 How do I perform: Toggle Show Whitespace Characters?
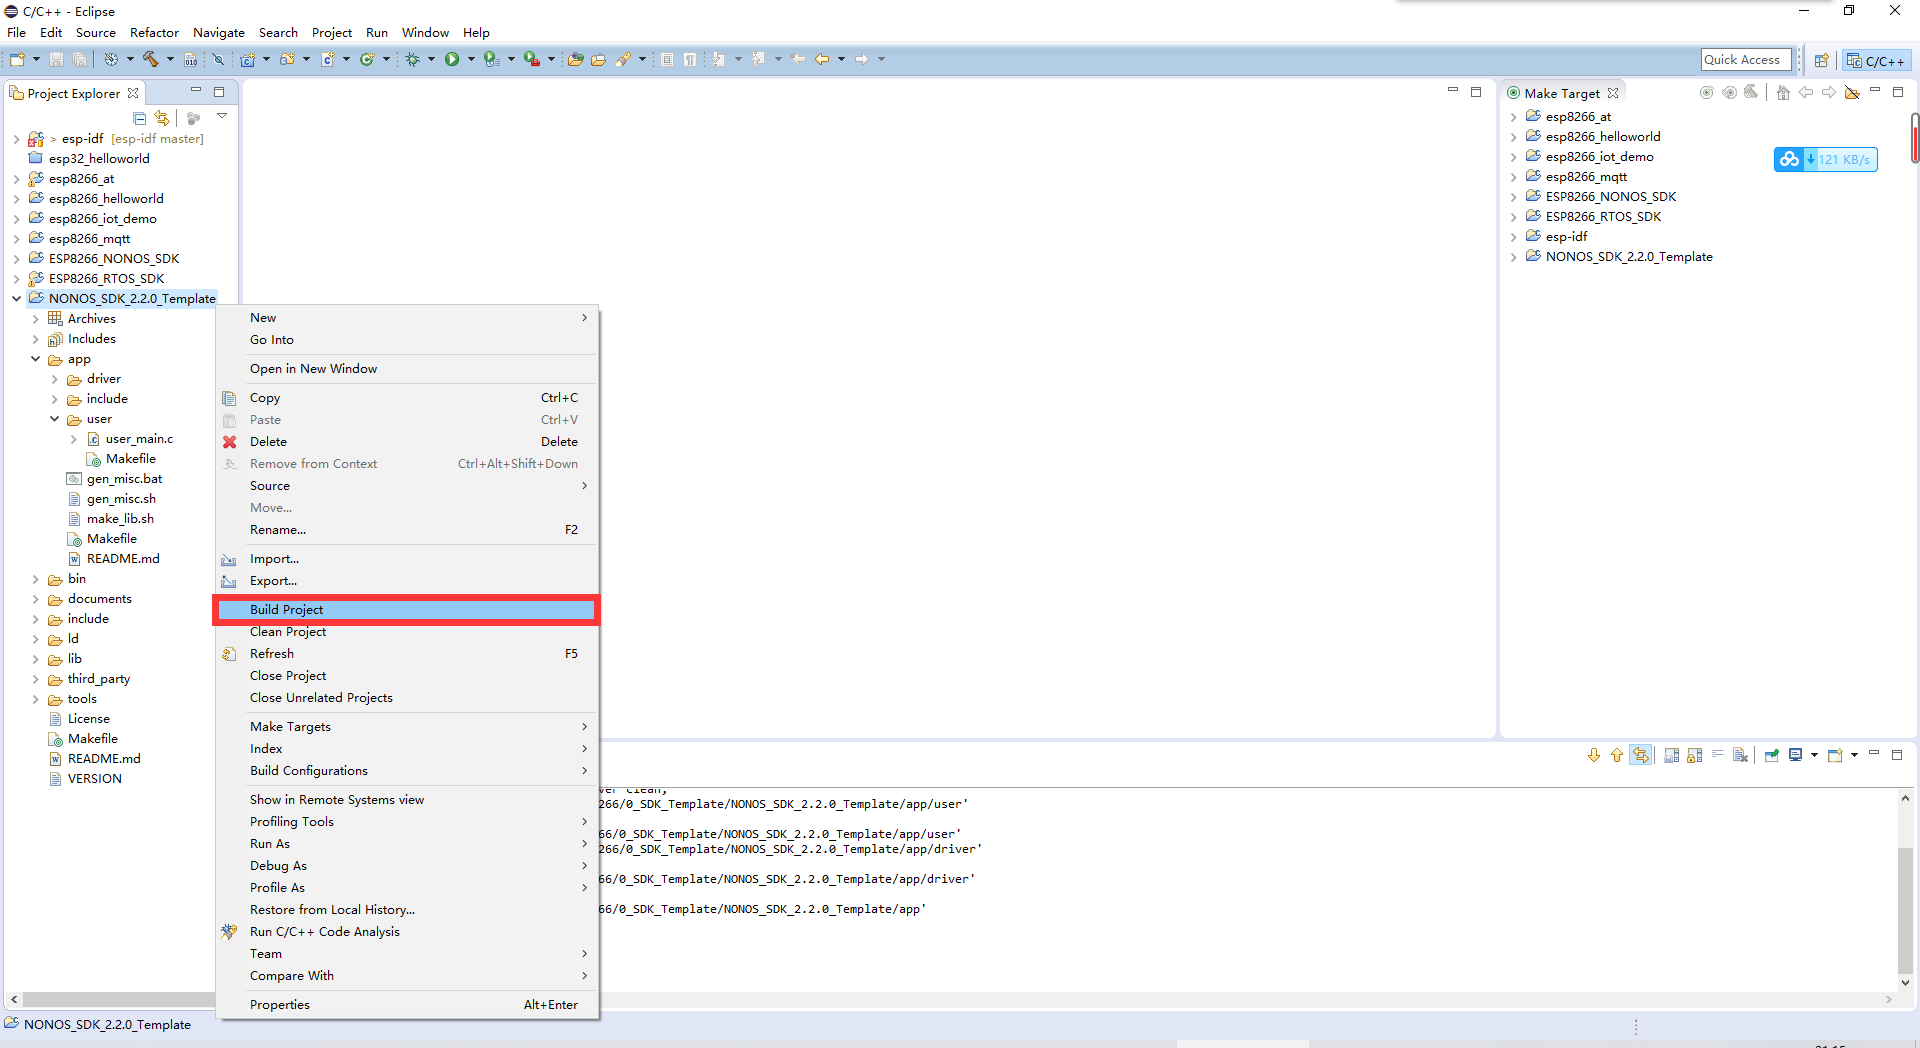point(690,59)
